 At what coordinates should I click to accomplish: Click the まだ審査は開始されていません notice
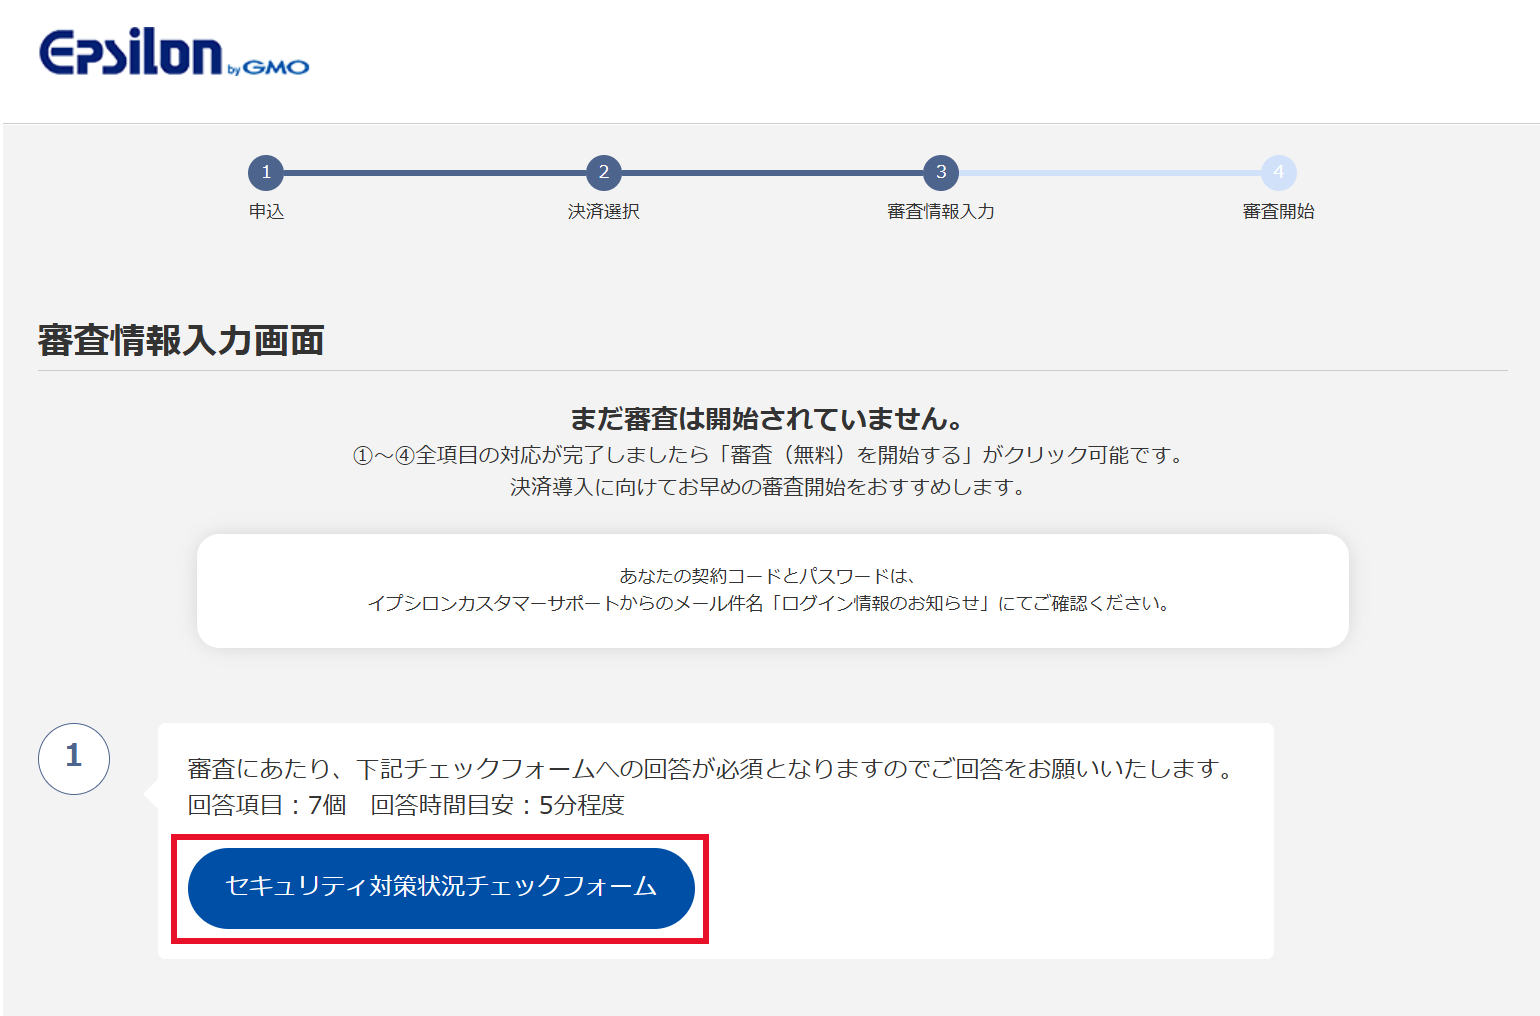(x=767, y=418)
